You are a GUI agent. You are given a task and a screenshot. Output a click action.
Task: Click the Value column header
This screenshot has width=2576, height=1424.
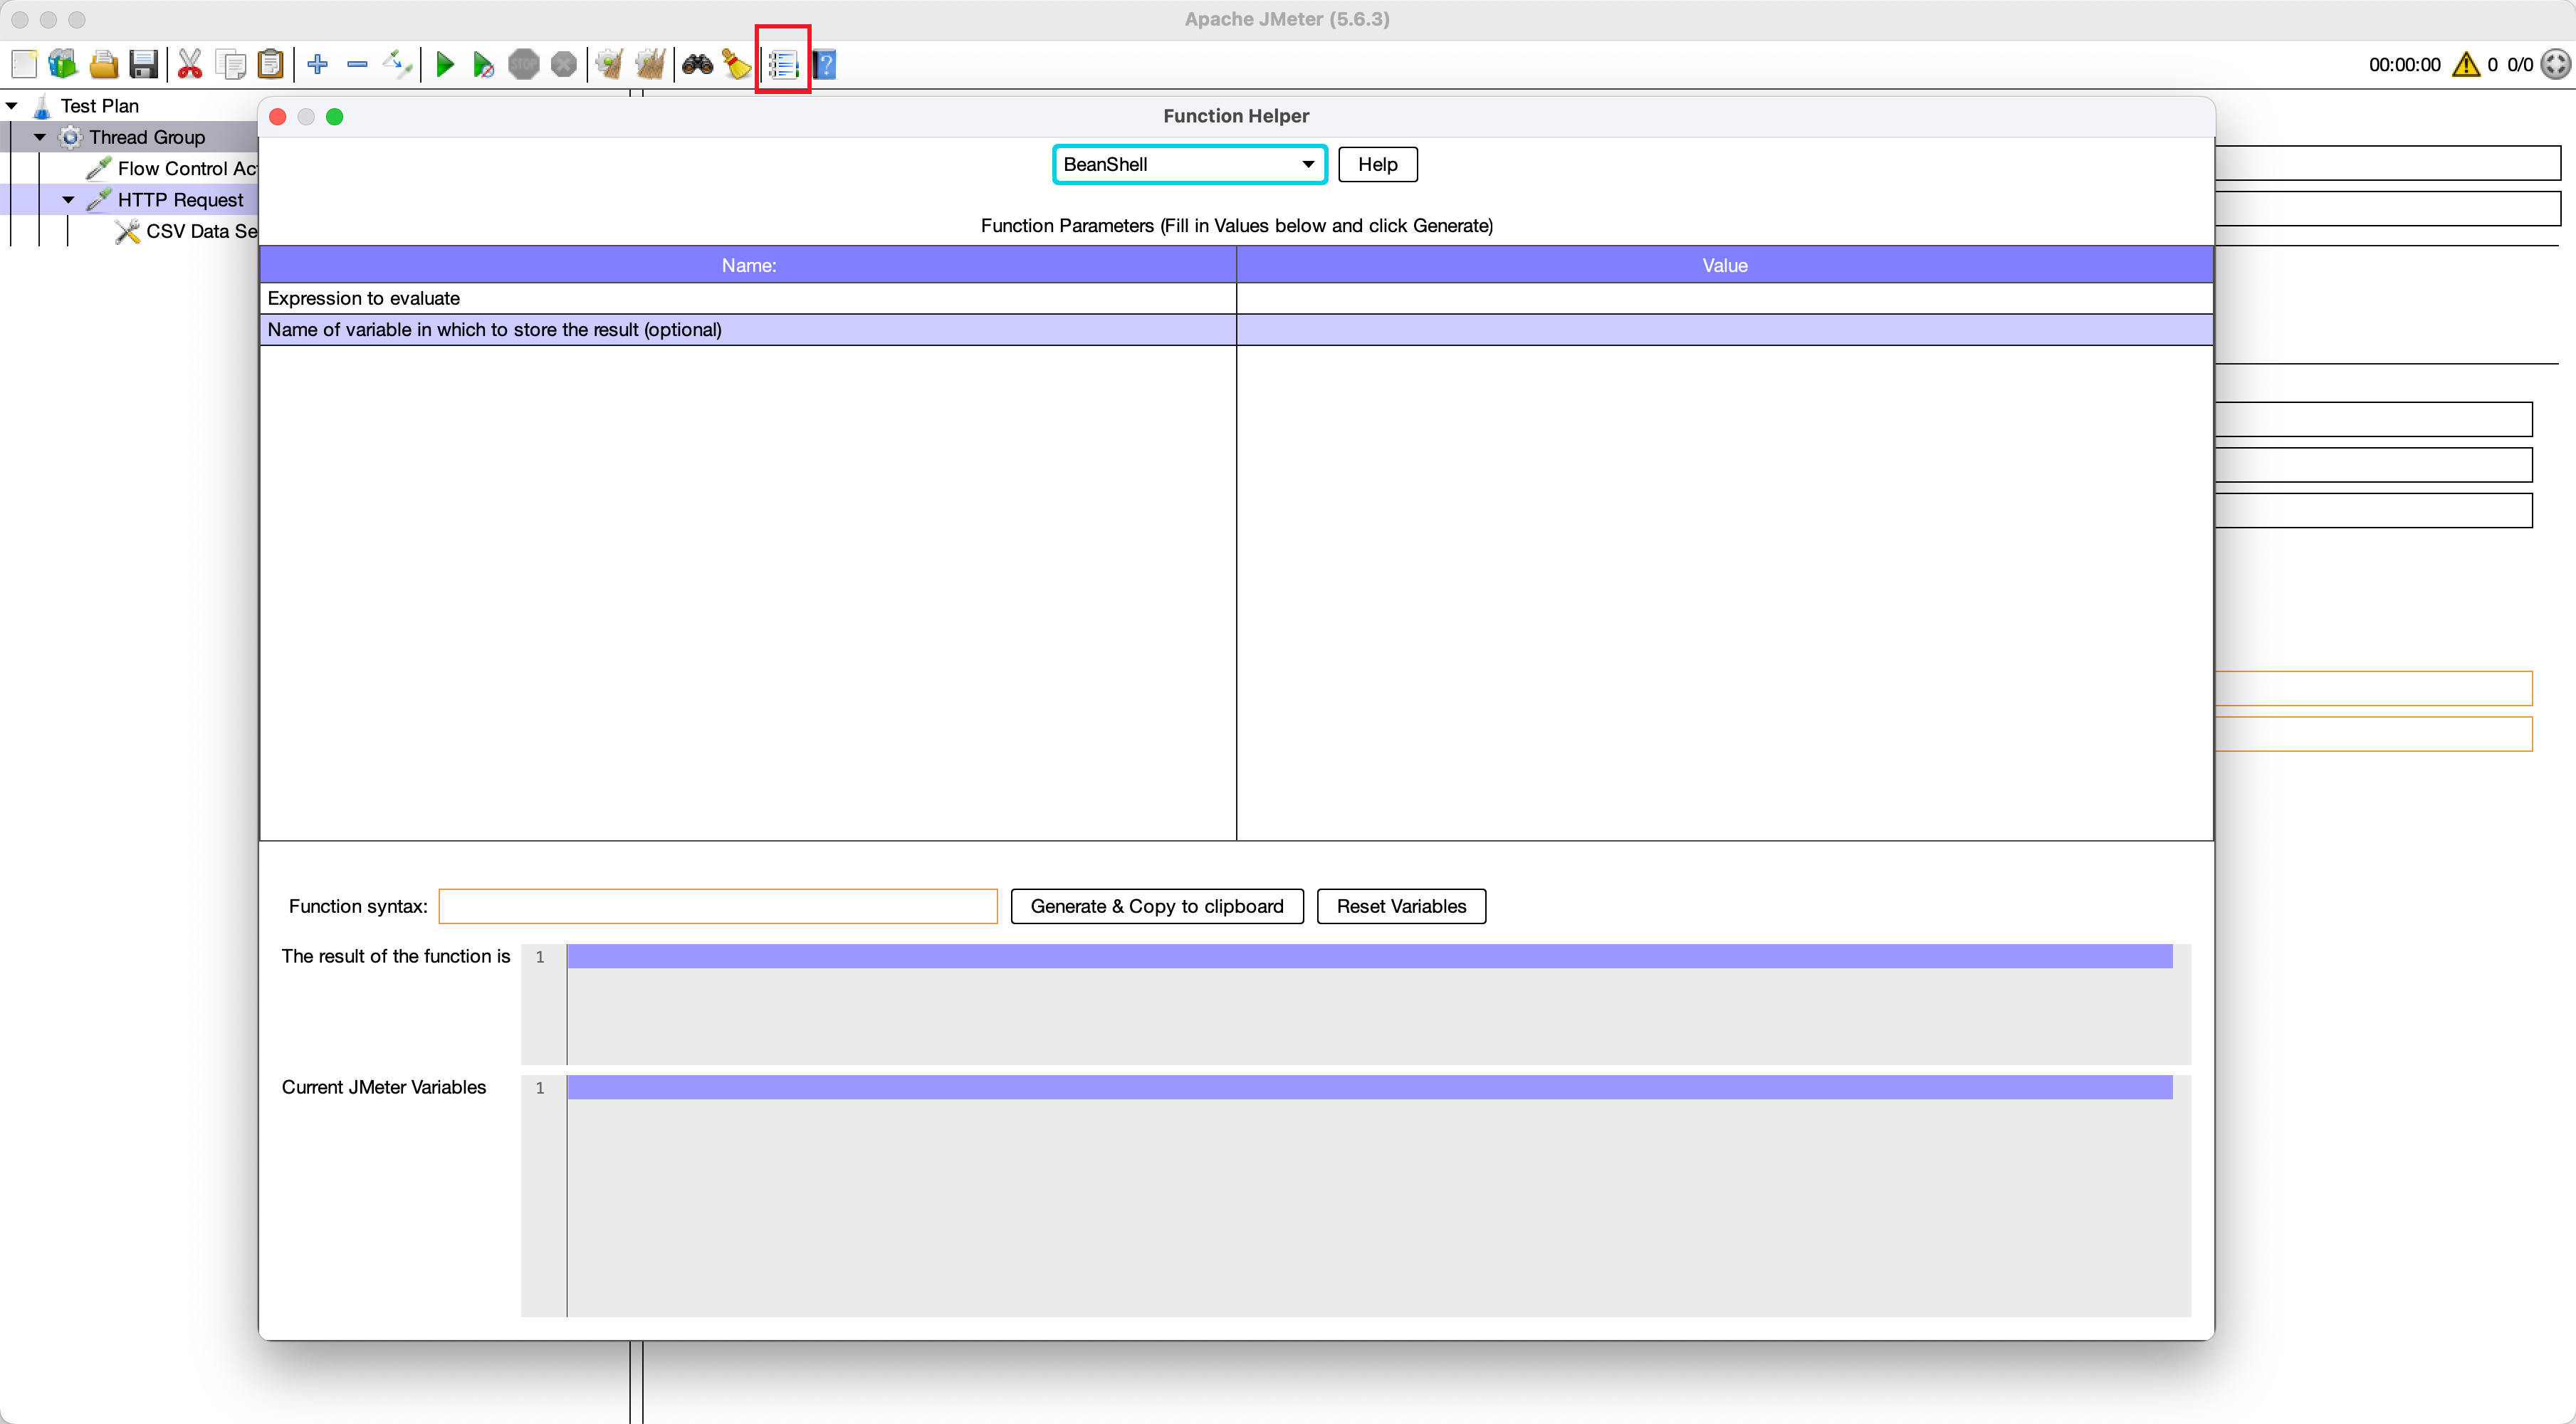(1724, 265)
